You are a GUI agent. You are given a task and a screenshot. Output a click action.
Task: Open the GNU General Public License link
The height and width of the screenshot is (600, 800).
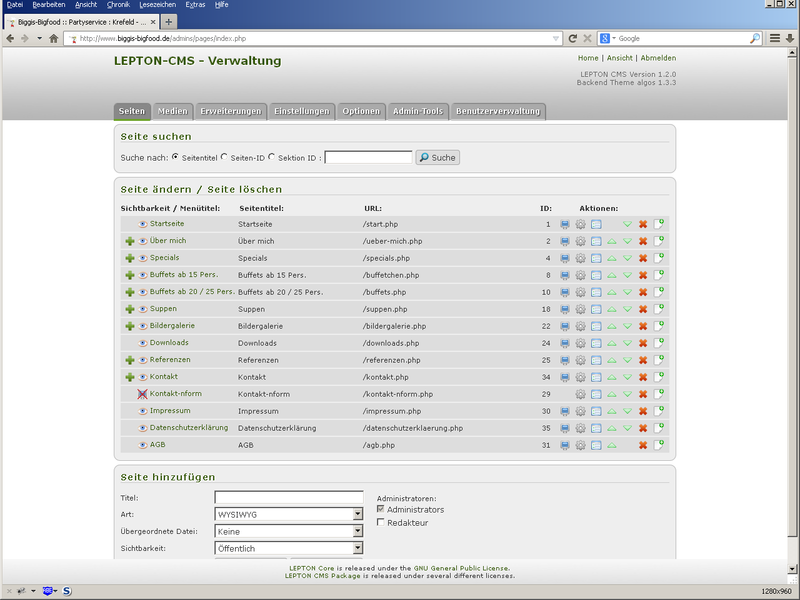click(461, 568)
